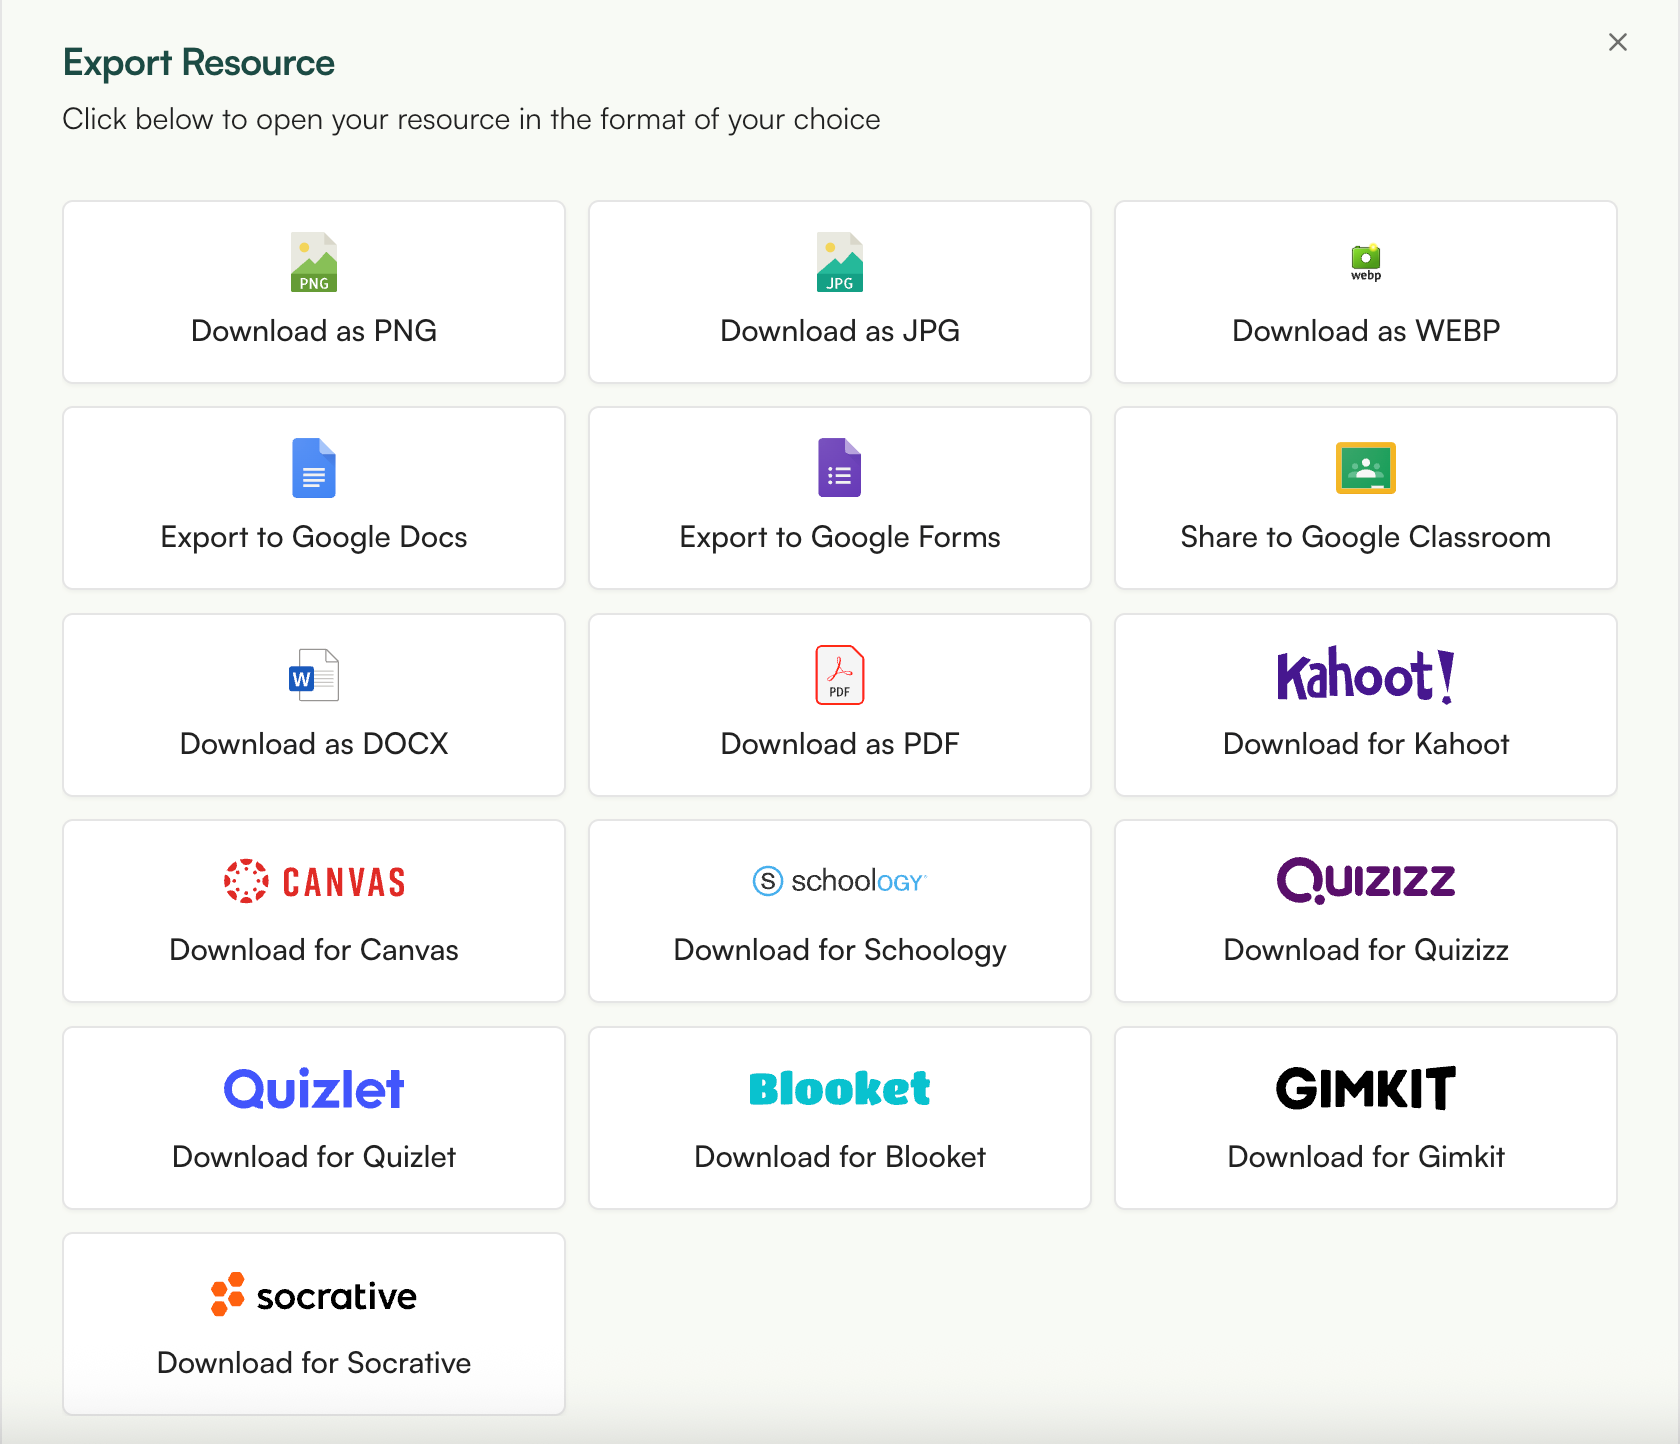Click the JPG file icon
The width and height of the screenshot is (1680, 1444).
839,262
